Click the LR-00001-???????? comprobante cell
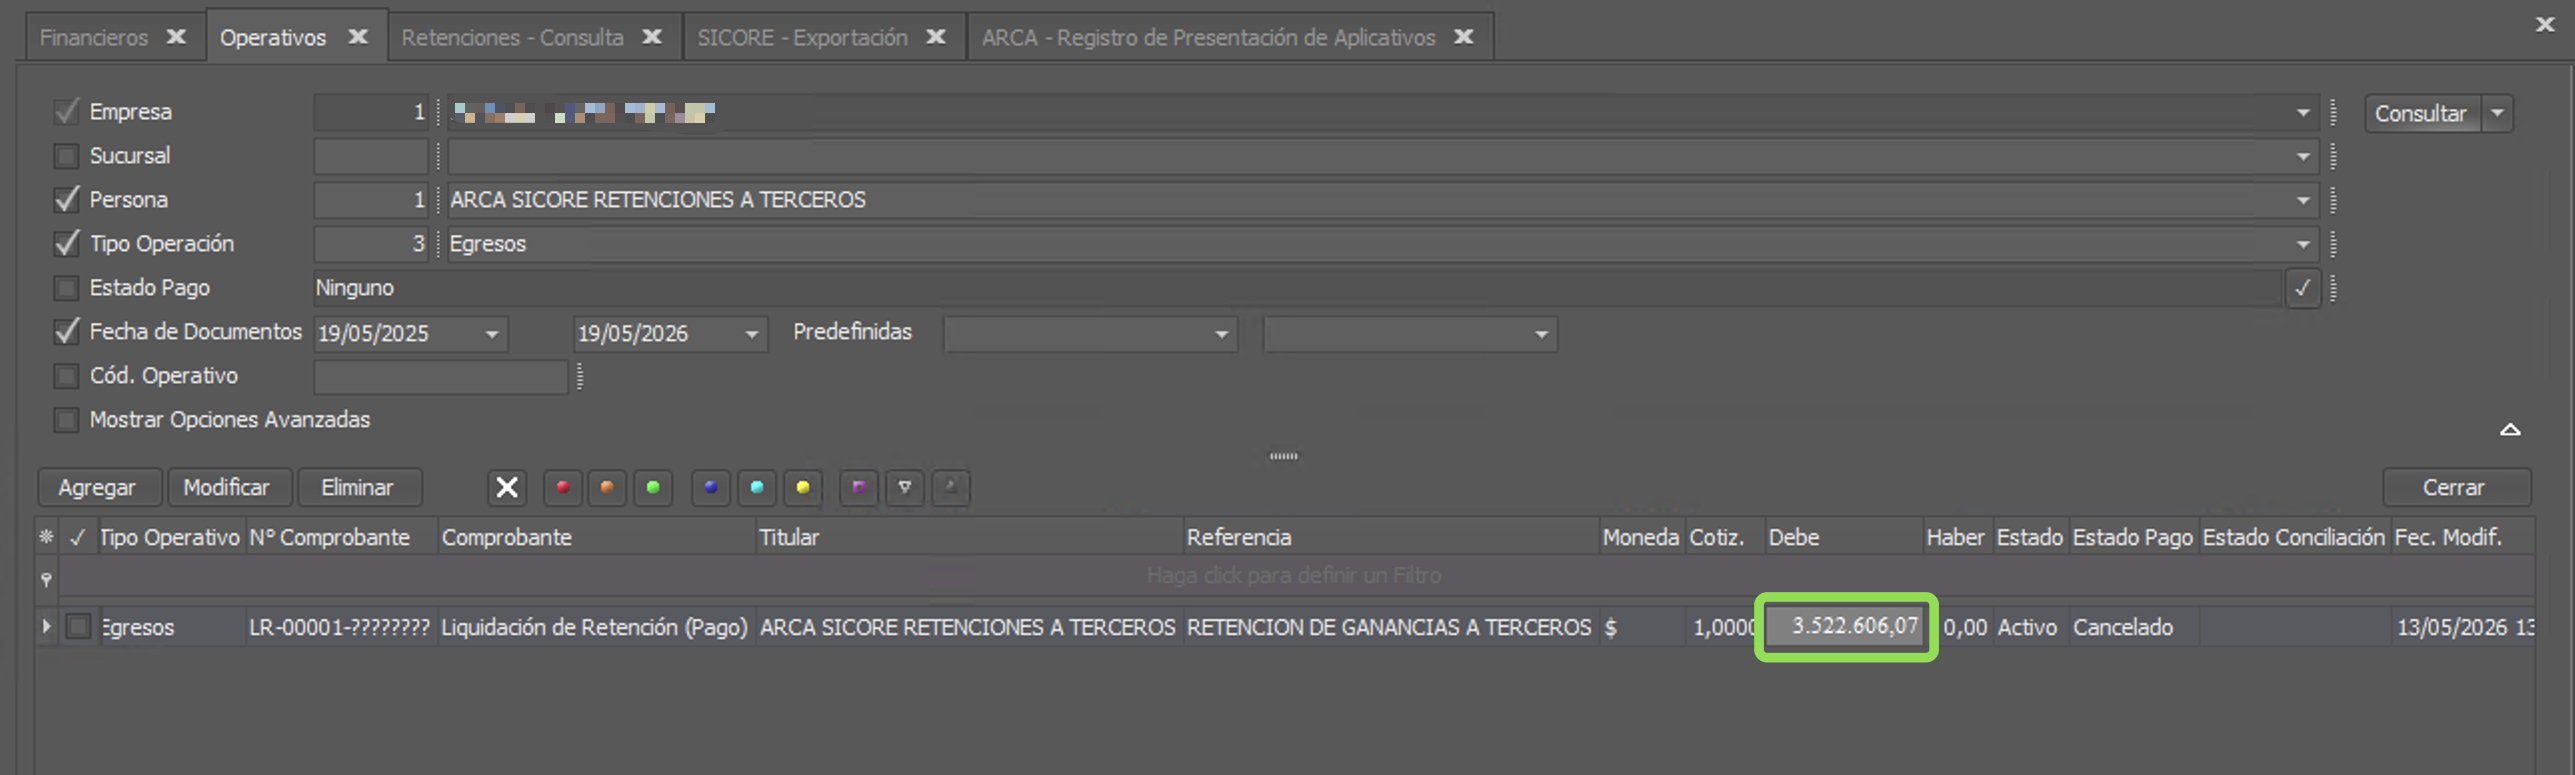The width and height of the screenshot is (2575, 775). tap(339, 627)
